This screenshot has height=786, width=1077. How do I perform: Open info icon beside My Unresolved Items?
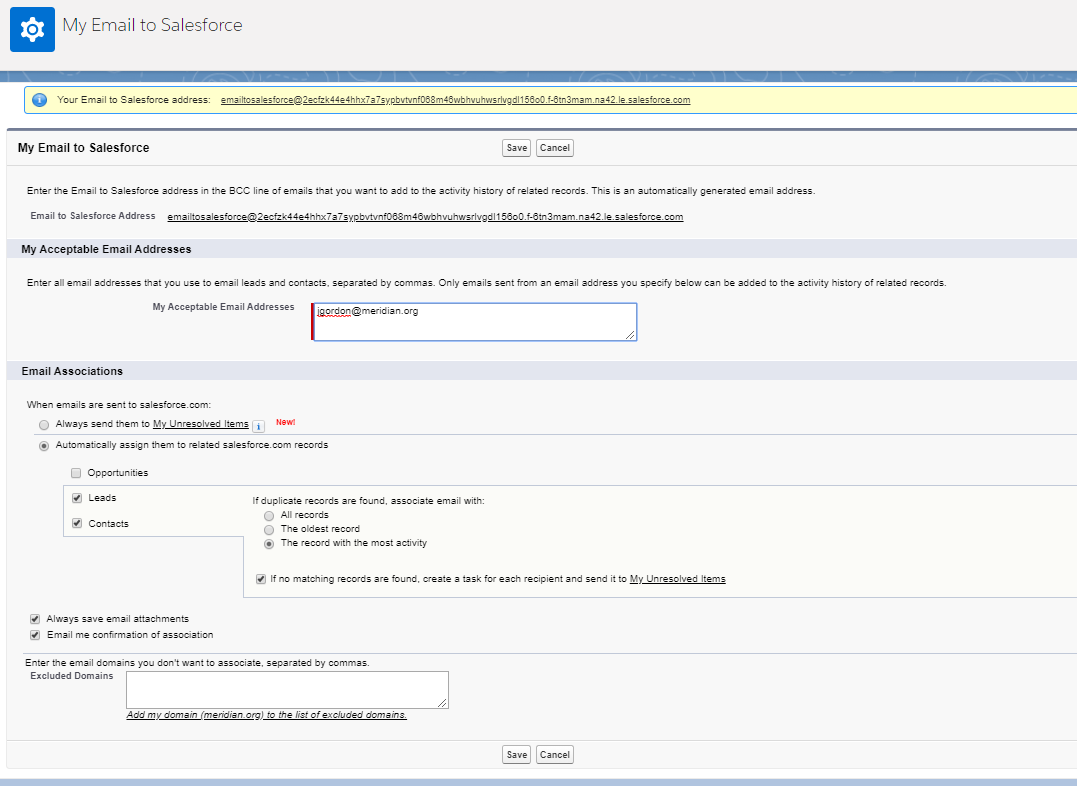[x=258, y=426]
